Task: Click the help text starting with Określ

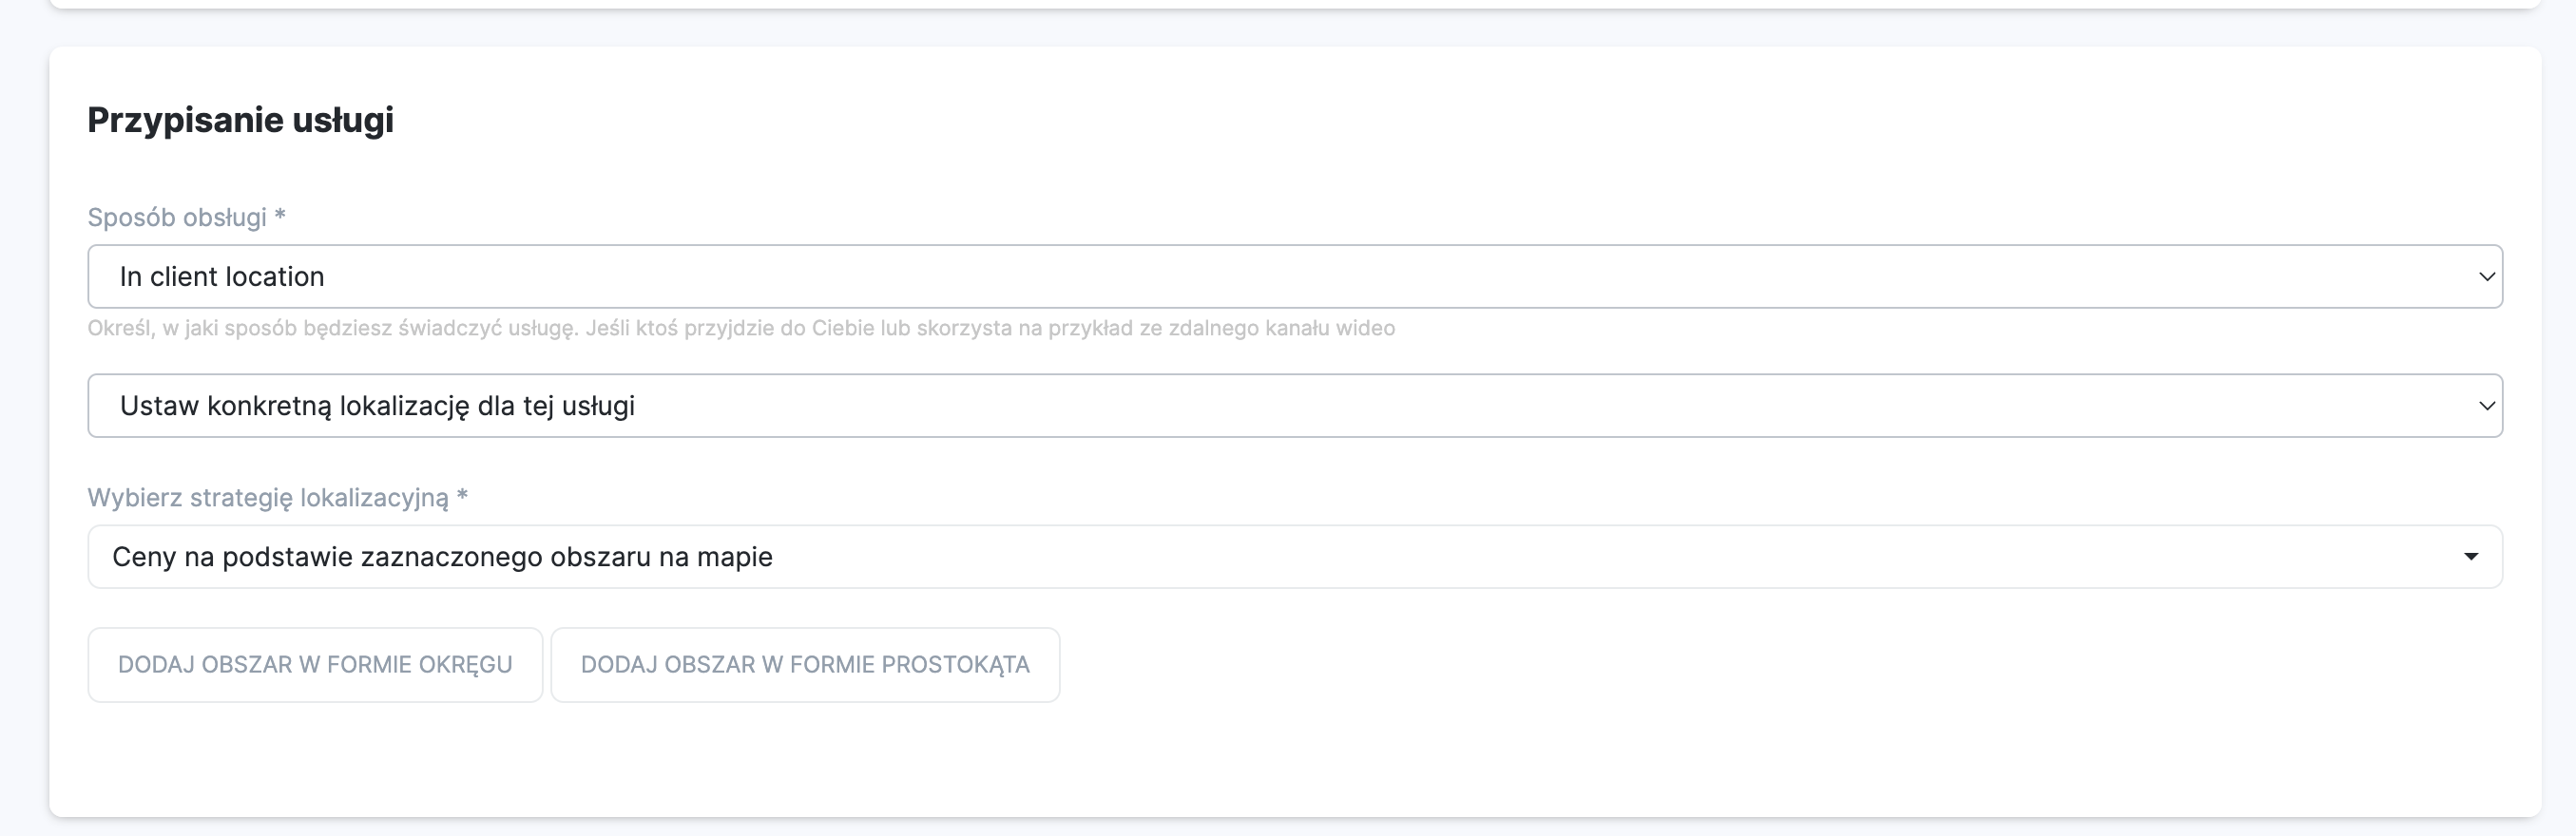Action: coord(740,328)
